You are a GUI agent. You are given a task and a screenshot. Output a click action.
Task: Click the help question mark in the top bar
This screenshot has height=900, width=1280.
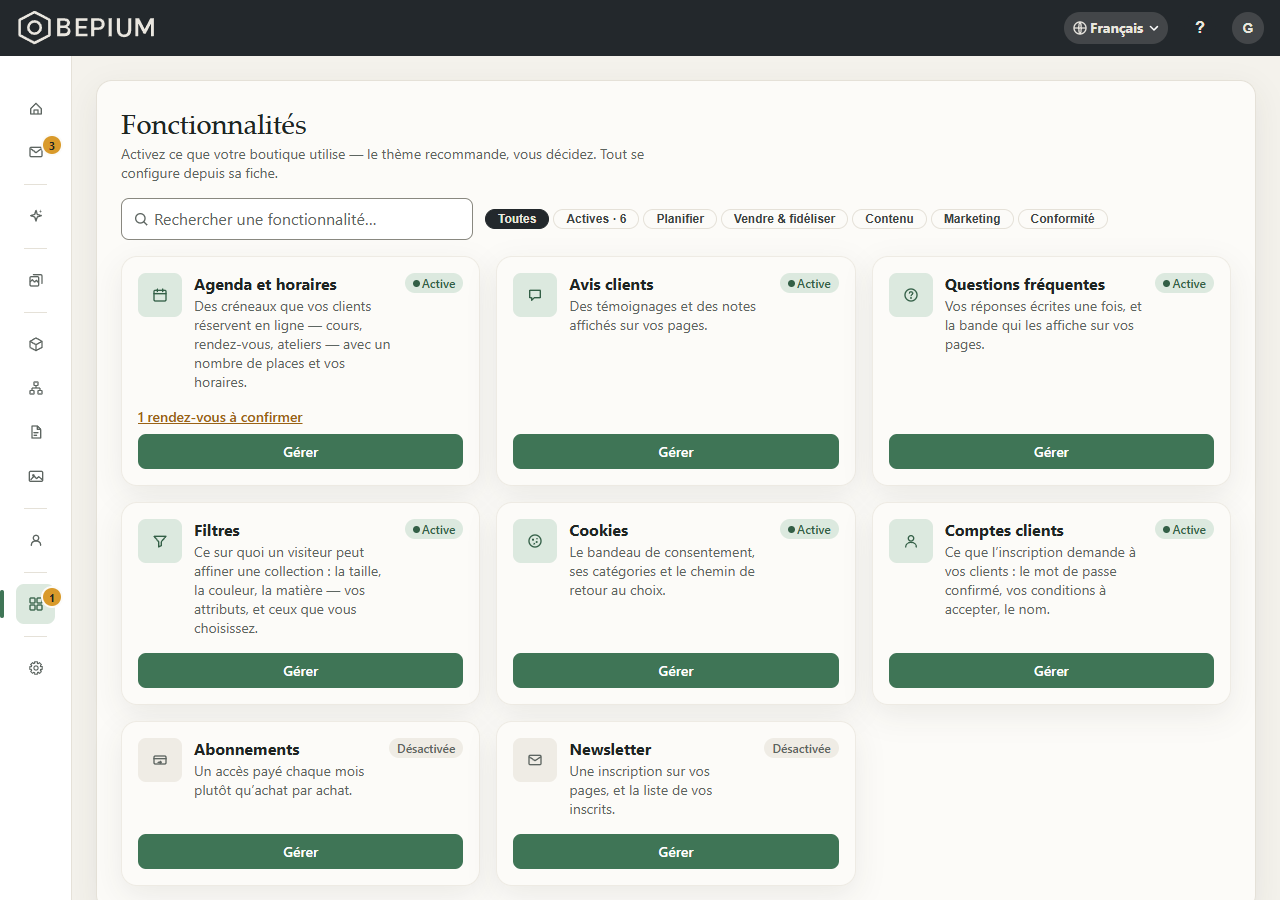[x=1200, y=28]
